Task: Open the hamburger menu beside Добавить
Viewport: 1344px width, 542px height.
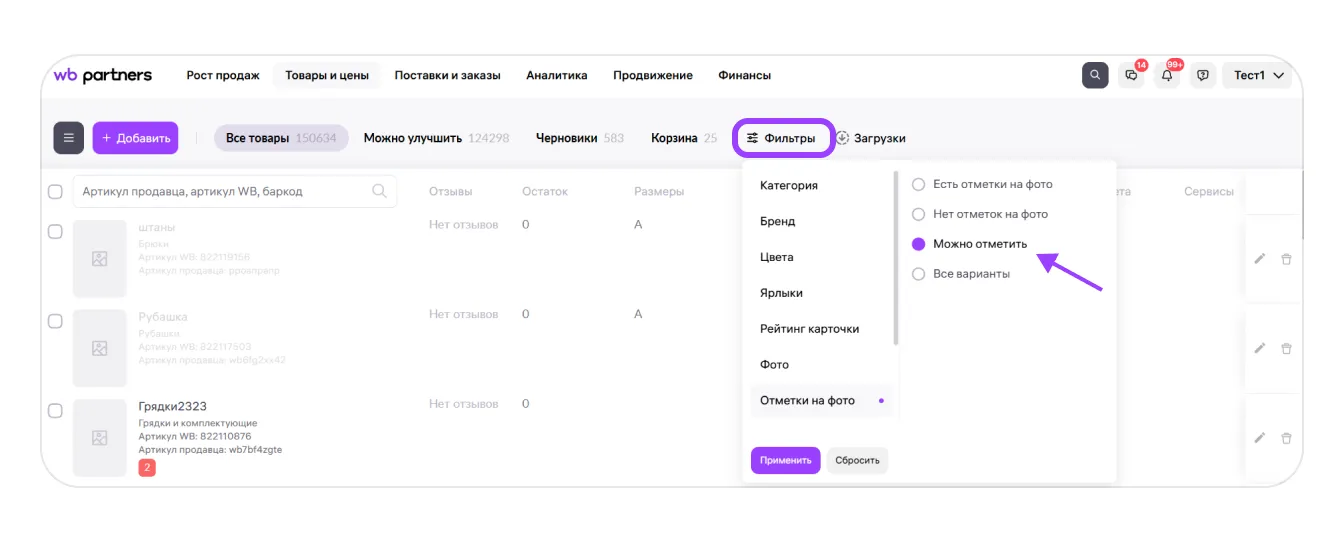Action: point(68,138)
